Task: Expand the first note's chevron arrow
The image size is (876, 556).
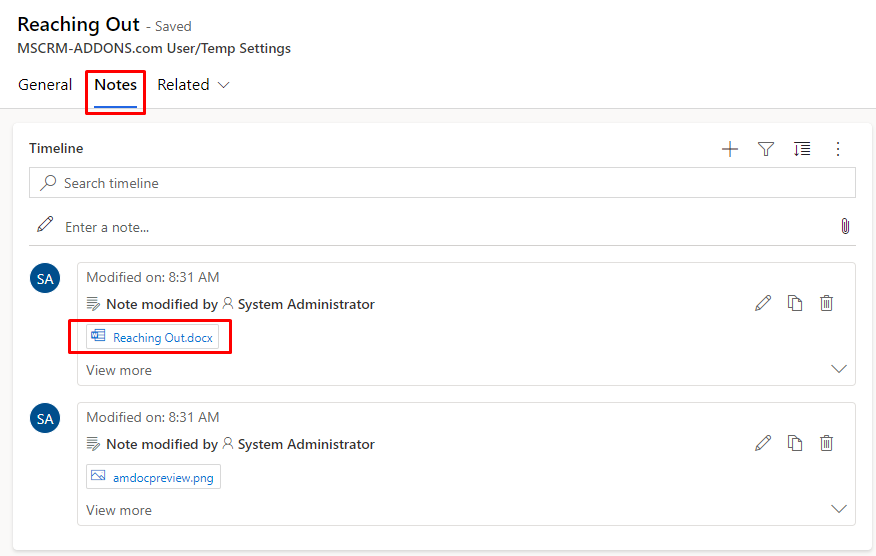Action: coord(839,369)
